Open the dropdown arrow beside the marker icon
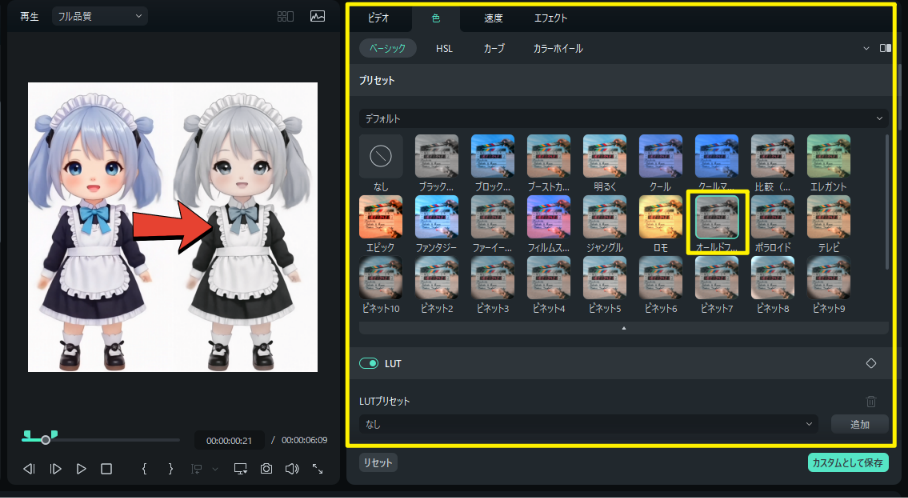Viewport: 908px width, 498px height. point(215,468)
